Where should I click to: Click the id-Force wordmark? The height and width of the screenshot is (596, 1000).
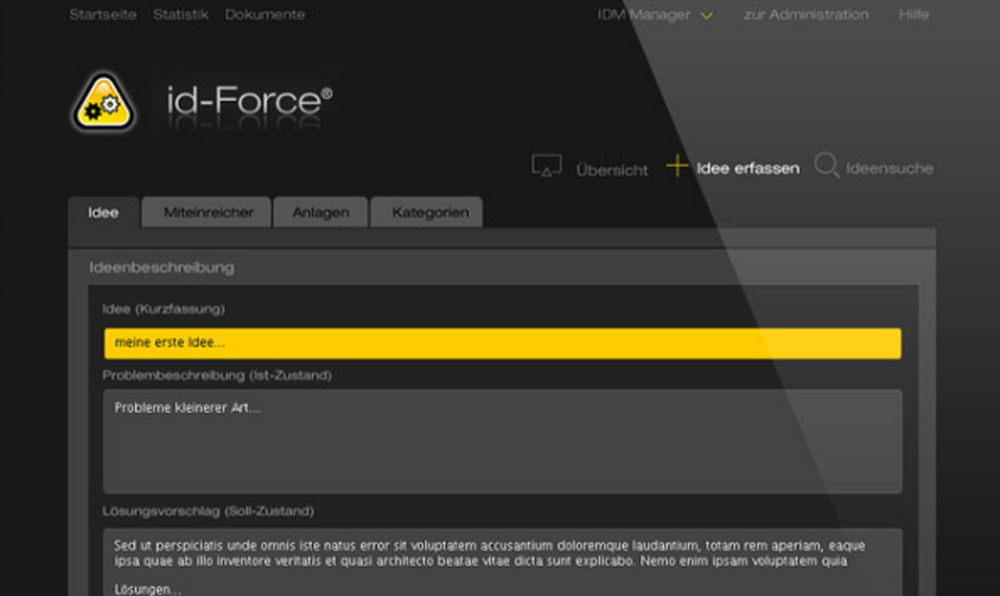249,101
